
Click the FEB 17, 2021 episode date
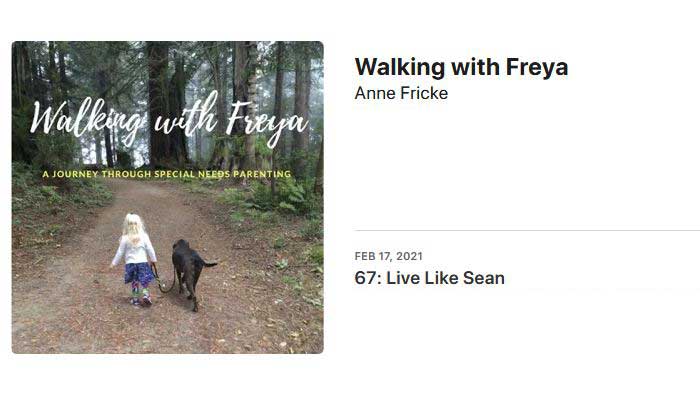coord(388,256)
